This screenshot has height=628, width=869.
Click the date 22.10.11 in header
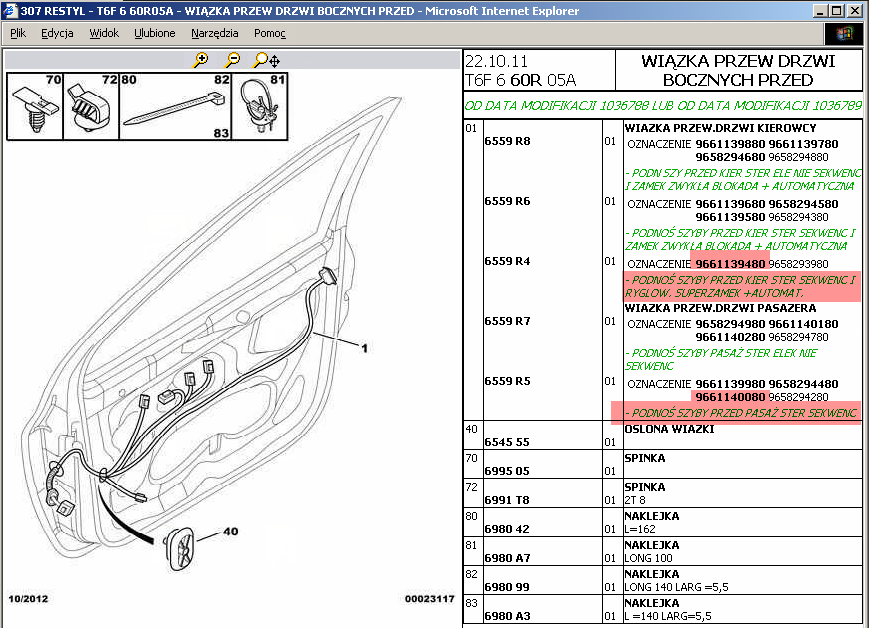tap(496, 62)
